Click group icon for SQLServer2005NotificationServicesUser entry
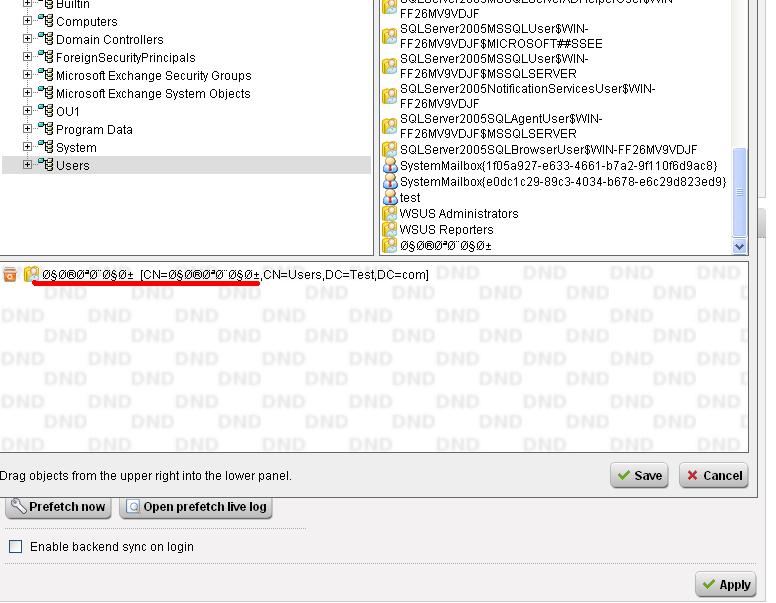 pos(389,96)
